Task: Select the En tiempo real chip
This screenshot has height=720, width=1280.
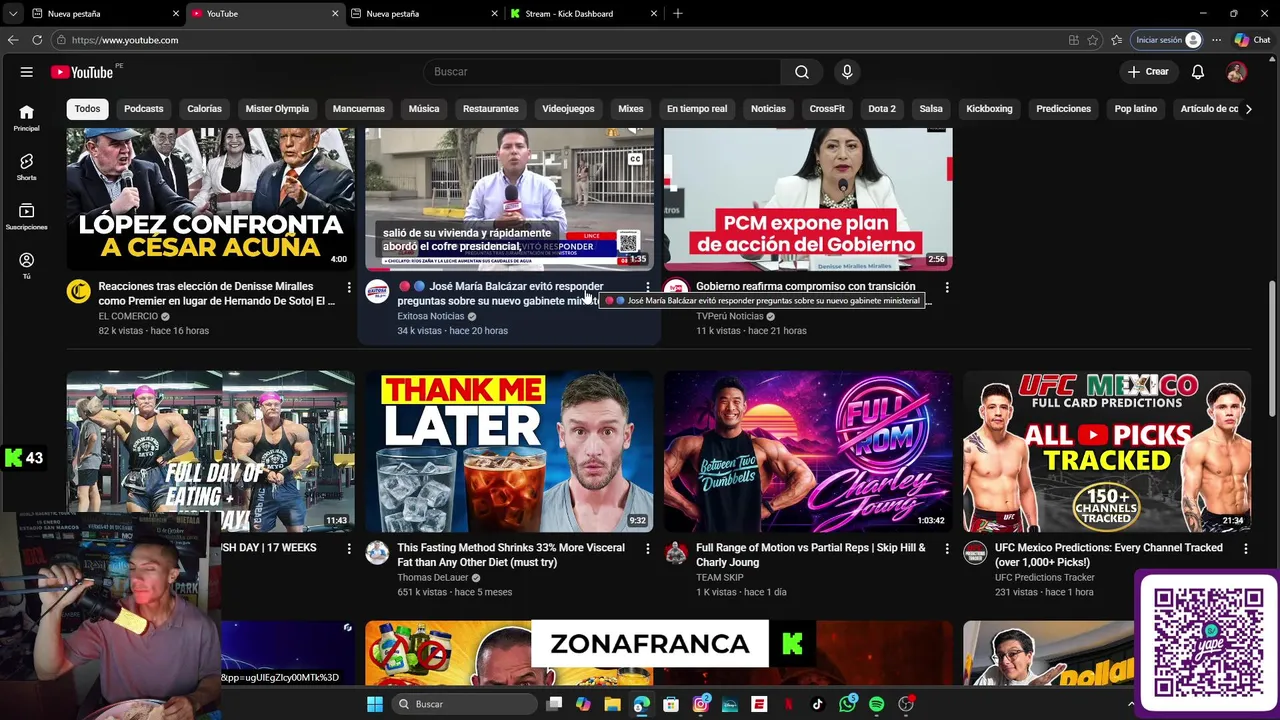Action: pos(697,109)
